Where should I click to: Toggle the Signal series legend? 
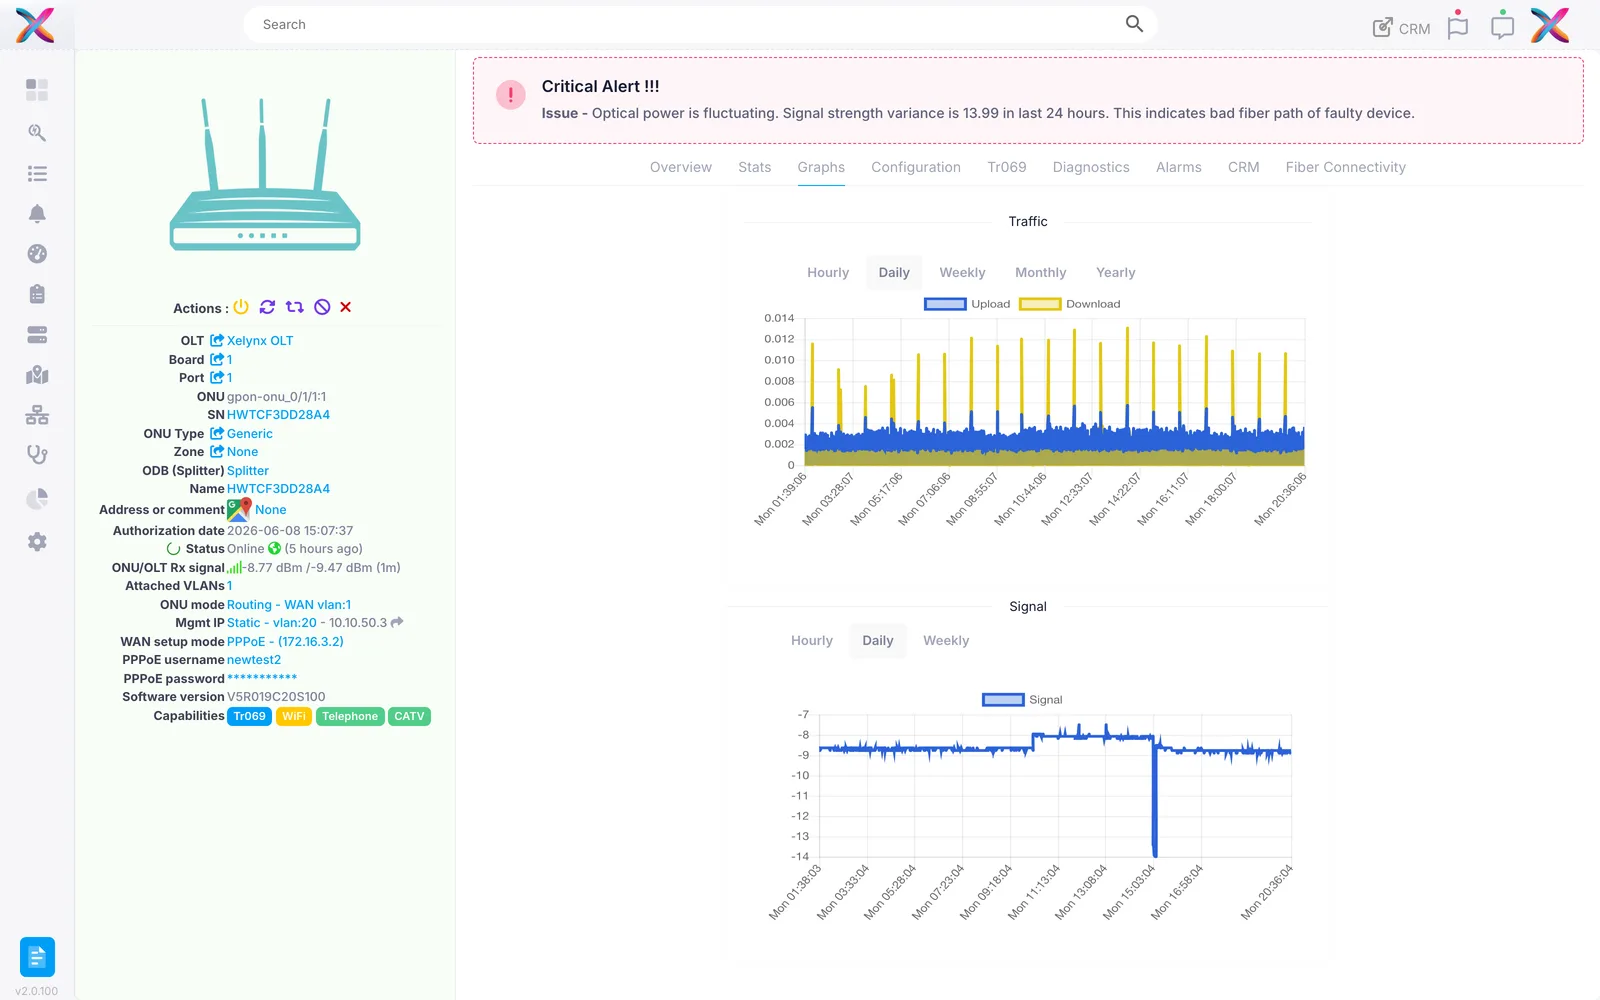click(x=1022, y=700)
